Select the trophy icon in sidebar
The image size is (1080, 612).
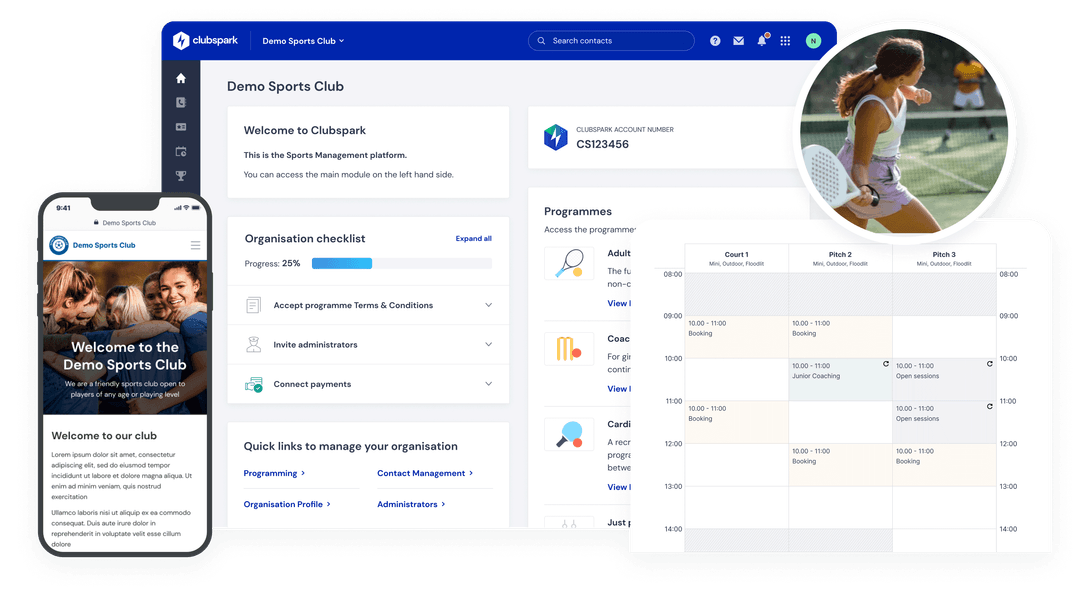pyautogui.click(x=181, y=176)
